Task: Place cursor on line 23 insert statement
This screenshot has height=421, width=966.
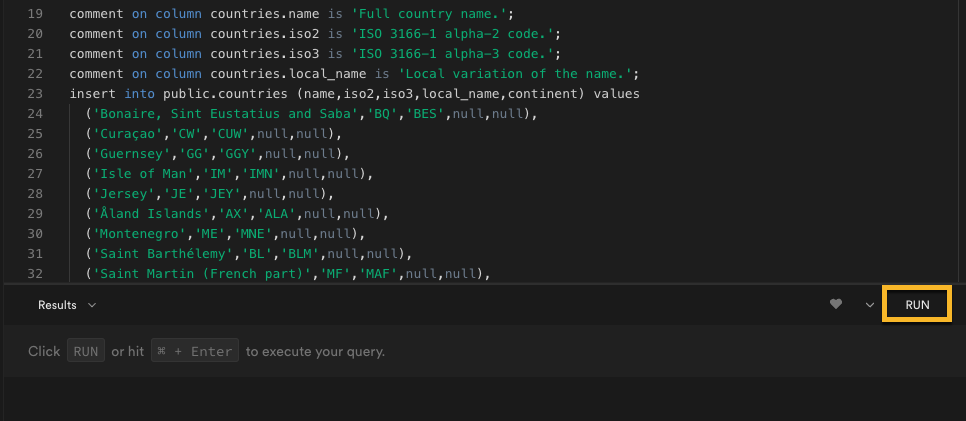Action: click(x=354, y=94)
